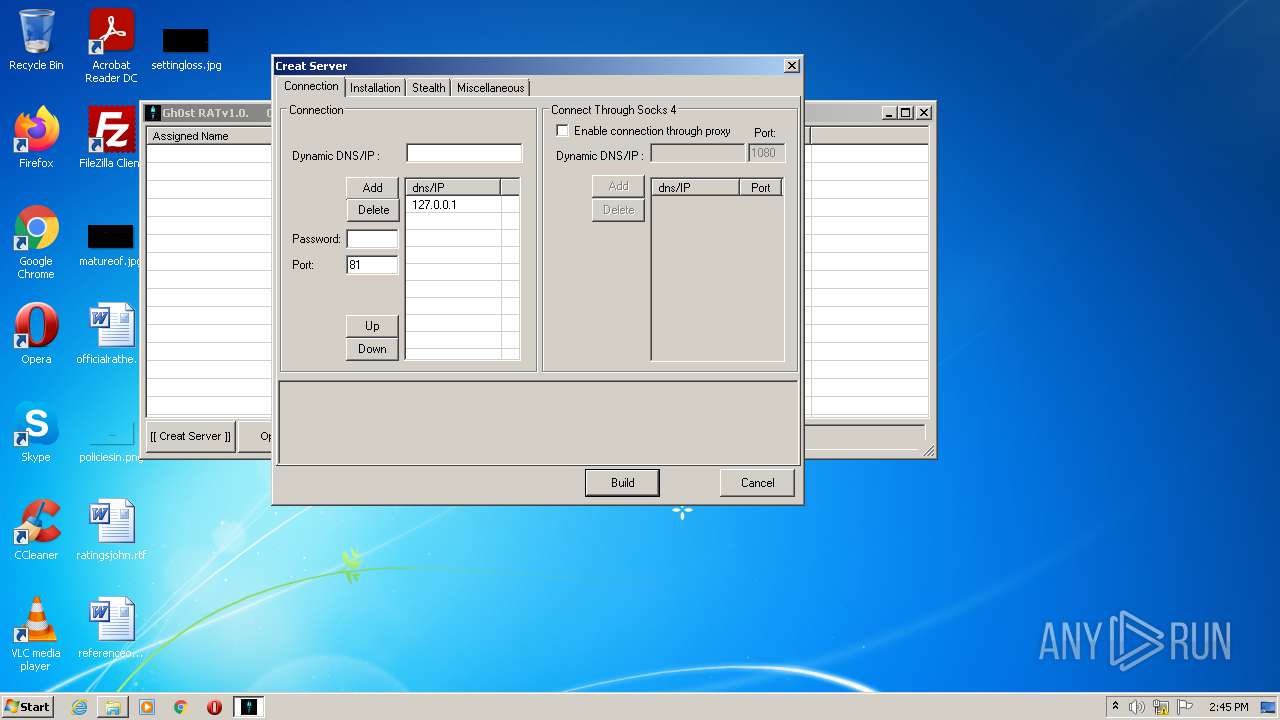Launch Google Chrome desktop shortcut
Image resolution: width=1280 pixels, height=720 pixels.
pos(36,242)
